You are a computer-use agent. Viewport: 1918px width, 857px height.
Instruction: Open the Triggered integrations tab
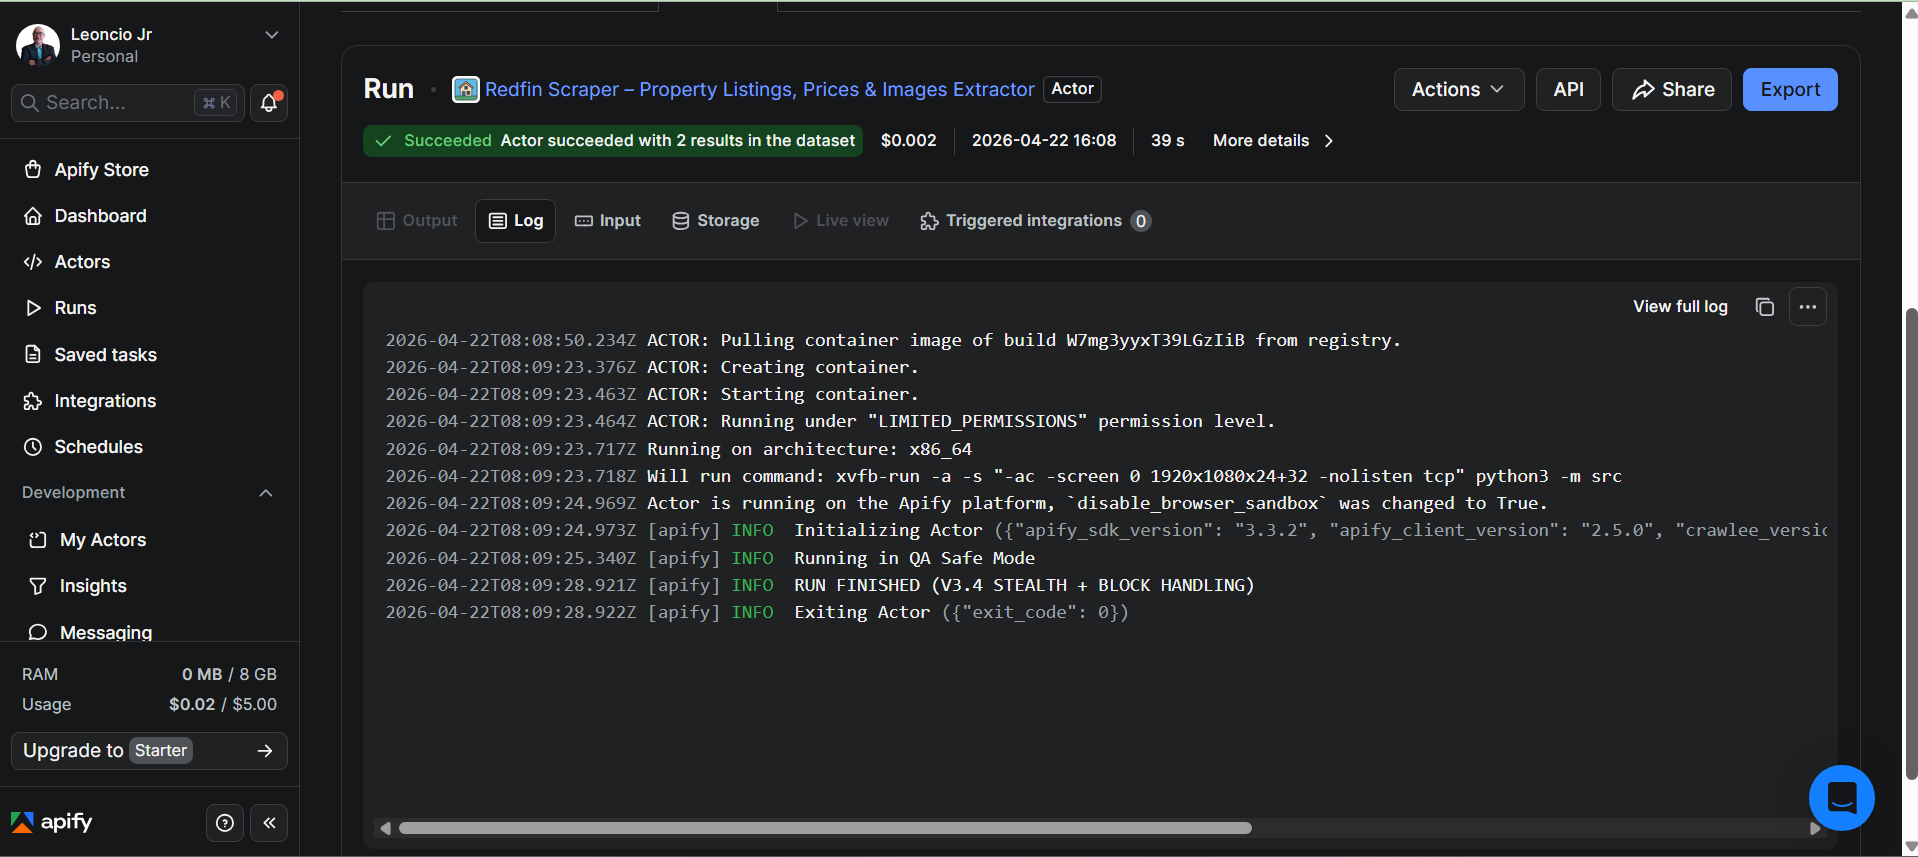[1034, 221]
